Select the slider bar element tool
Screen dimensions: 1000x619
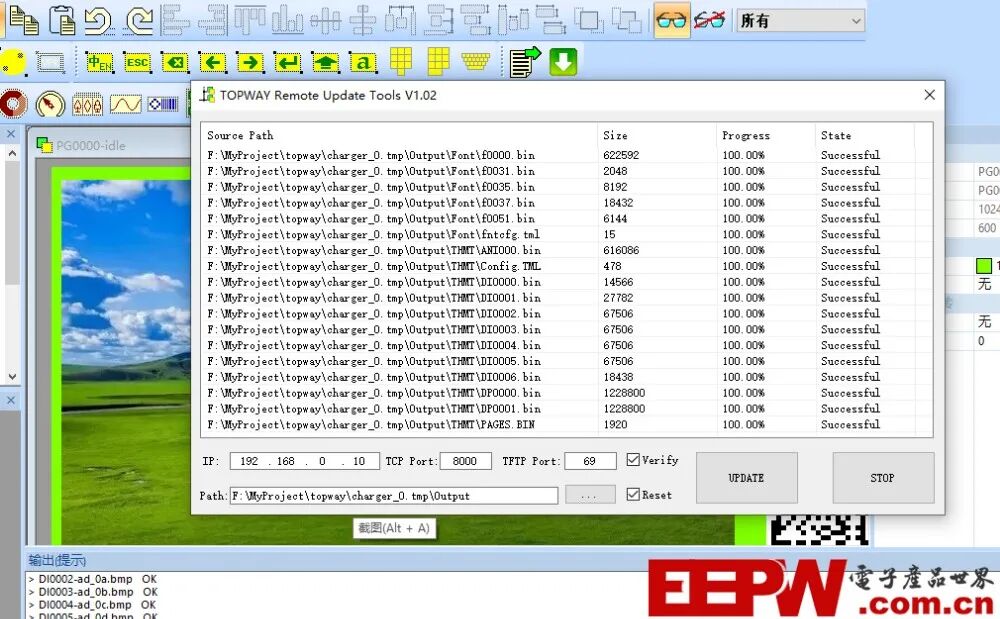pyautogui.click(x=163, y=104)
